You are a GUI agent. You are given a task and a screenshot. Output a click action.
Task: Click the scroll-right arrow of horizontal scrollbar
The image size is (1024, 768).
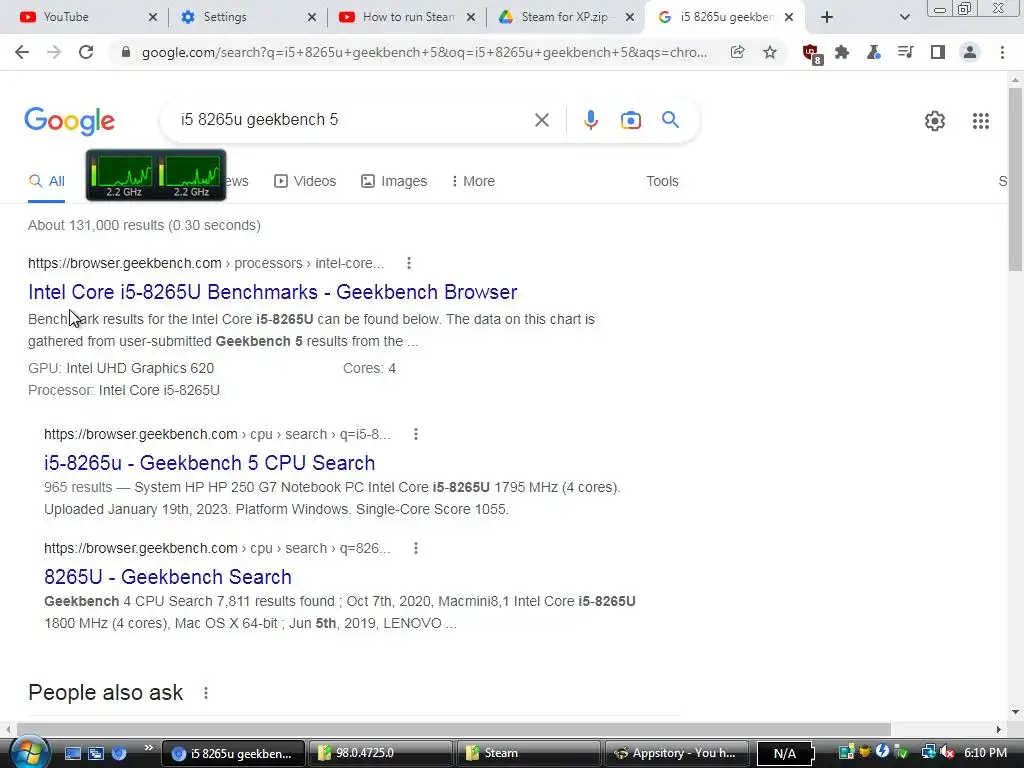pos(998,729)
